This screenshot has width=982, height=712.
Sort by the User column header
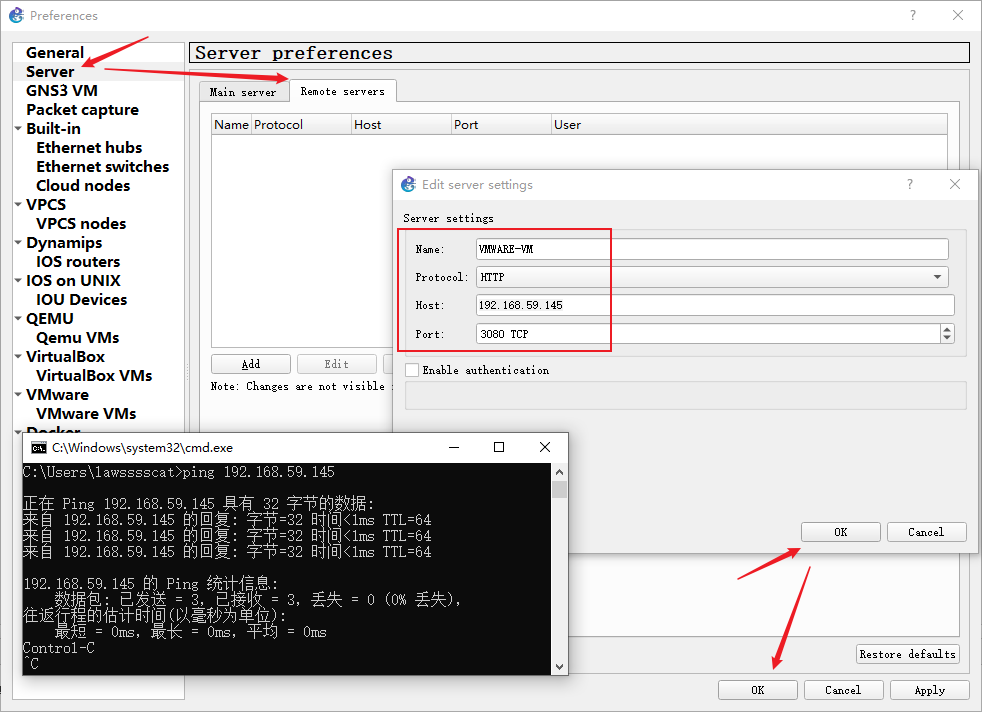point(750,125)
